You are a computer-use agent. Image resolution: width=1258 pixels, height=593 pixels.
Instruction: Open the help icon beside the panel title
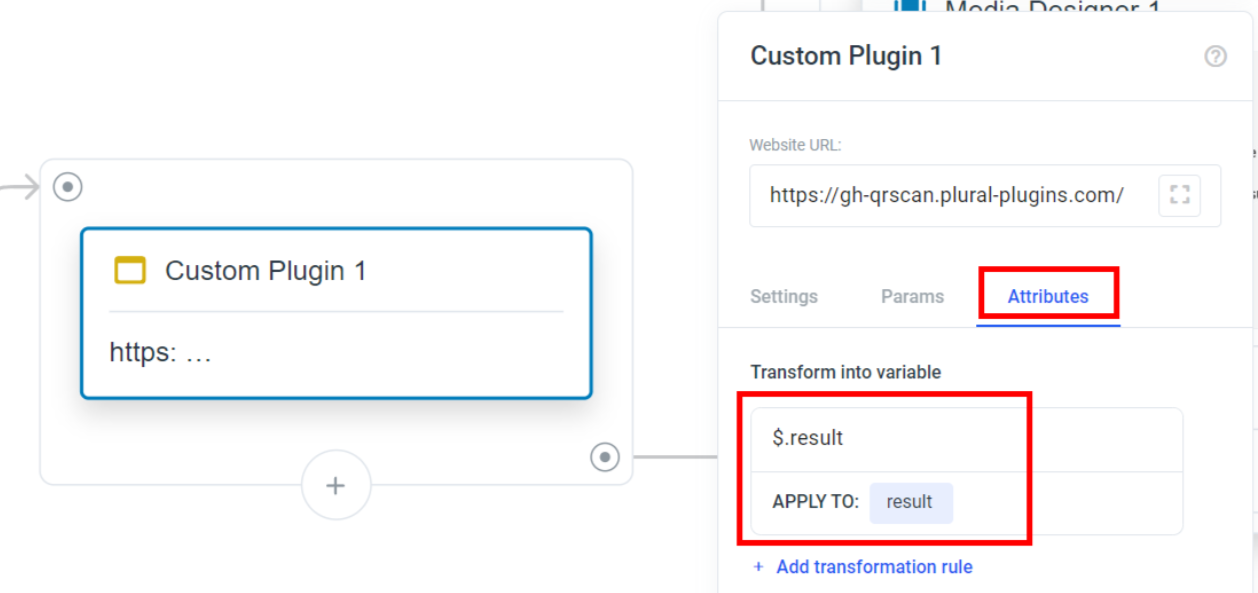[1215, 56]
